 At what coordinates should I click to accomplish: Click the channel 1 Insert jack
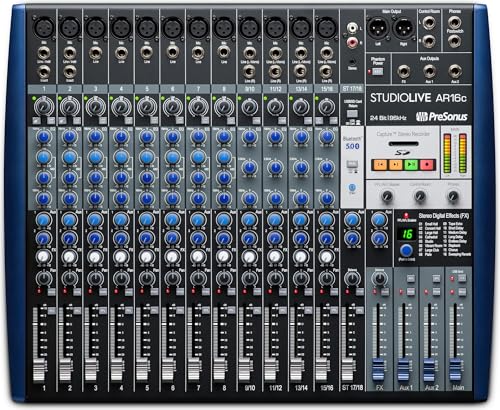pyautogui.click(x=44, y=72)
